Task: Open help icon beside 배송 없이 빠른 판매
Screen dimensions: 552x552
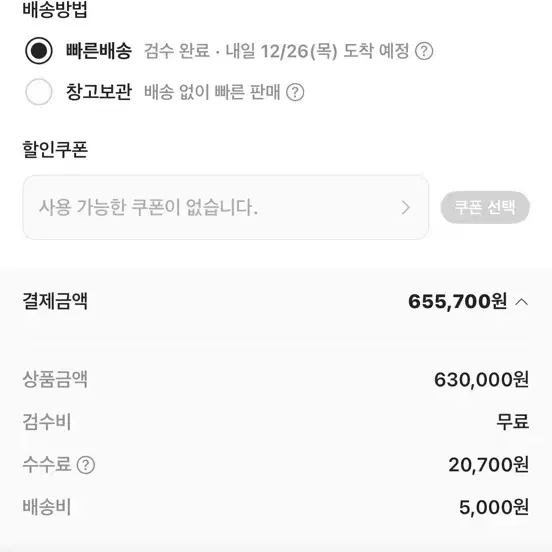Action: 295,92
